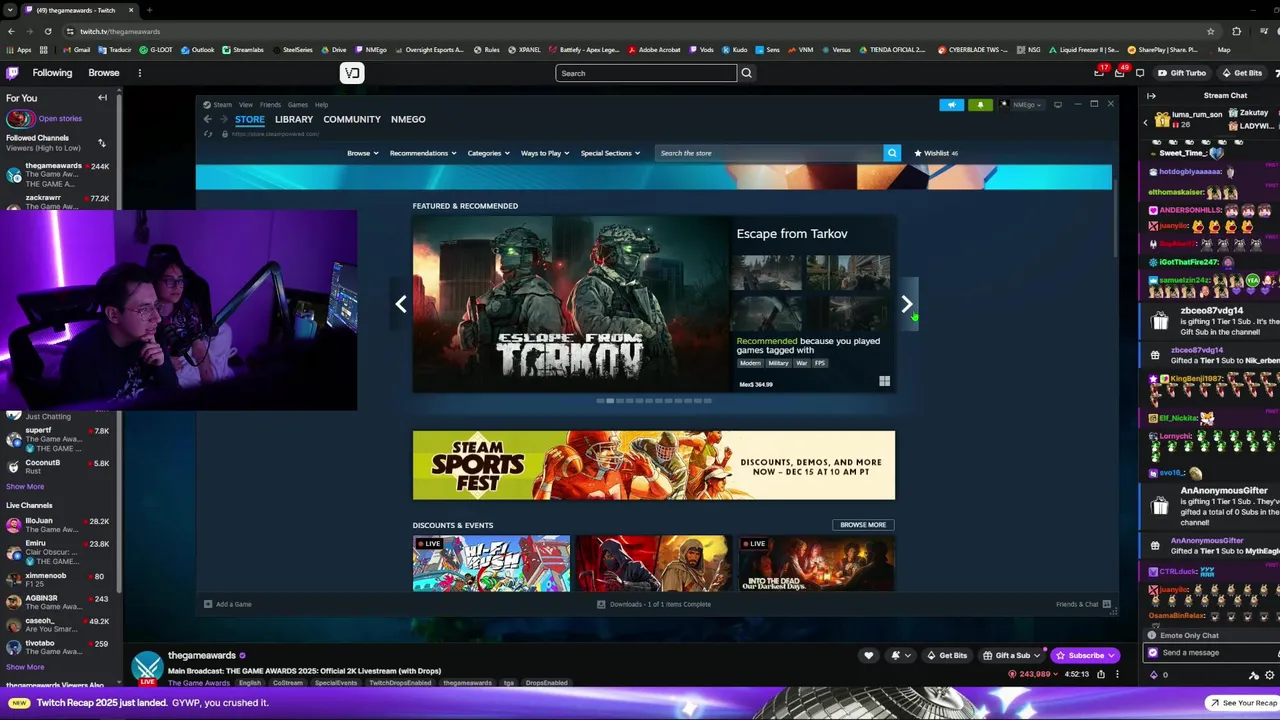Open stream options three-dot menu

coord(1117,674)
